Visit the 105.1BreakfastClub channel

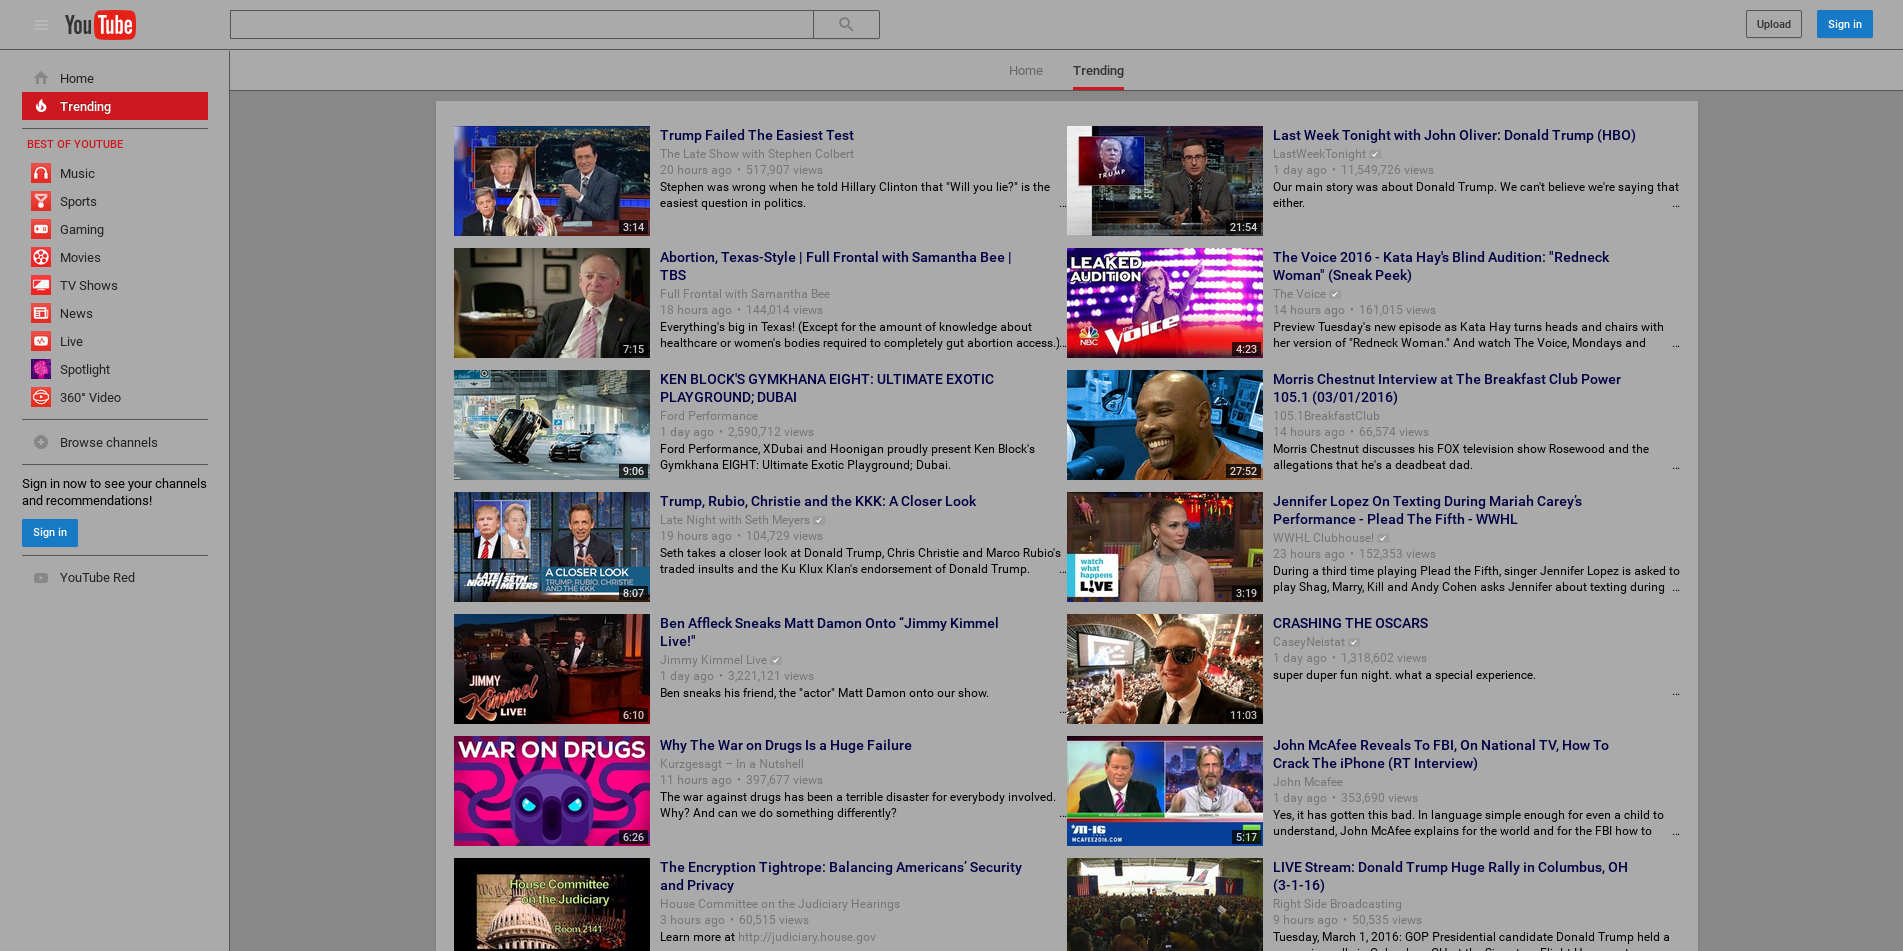[x=1326, y=416]
